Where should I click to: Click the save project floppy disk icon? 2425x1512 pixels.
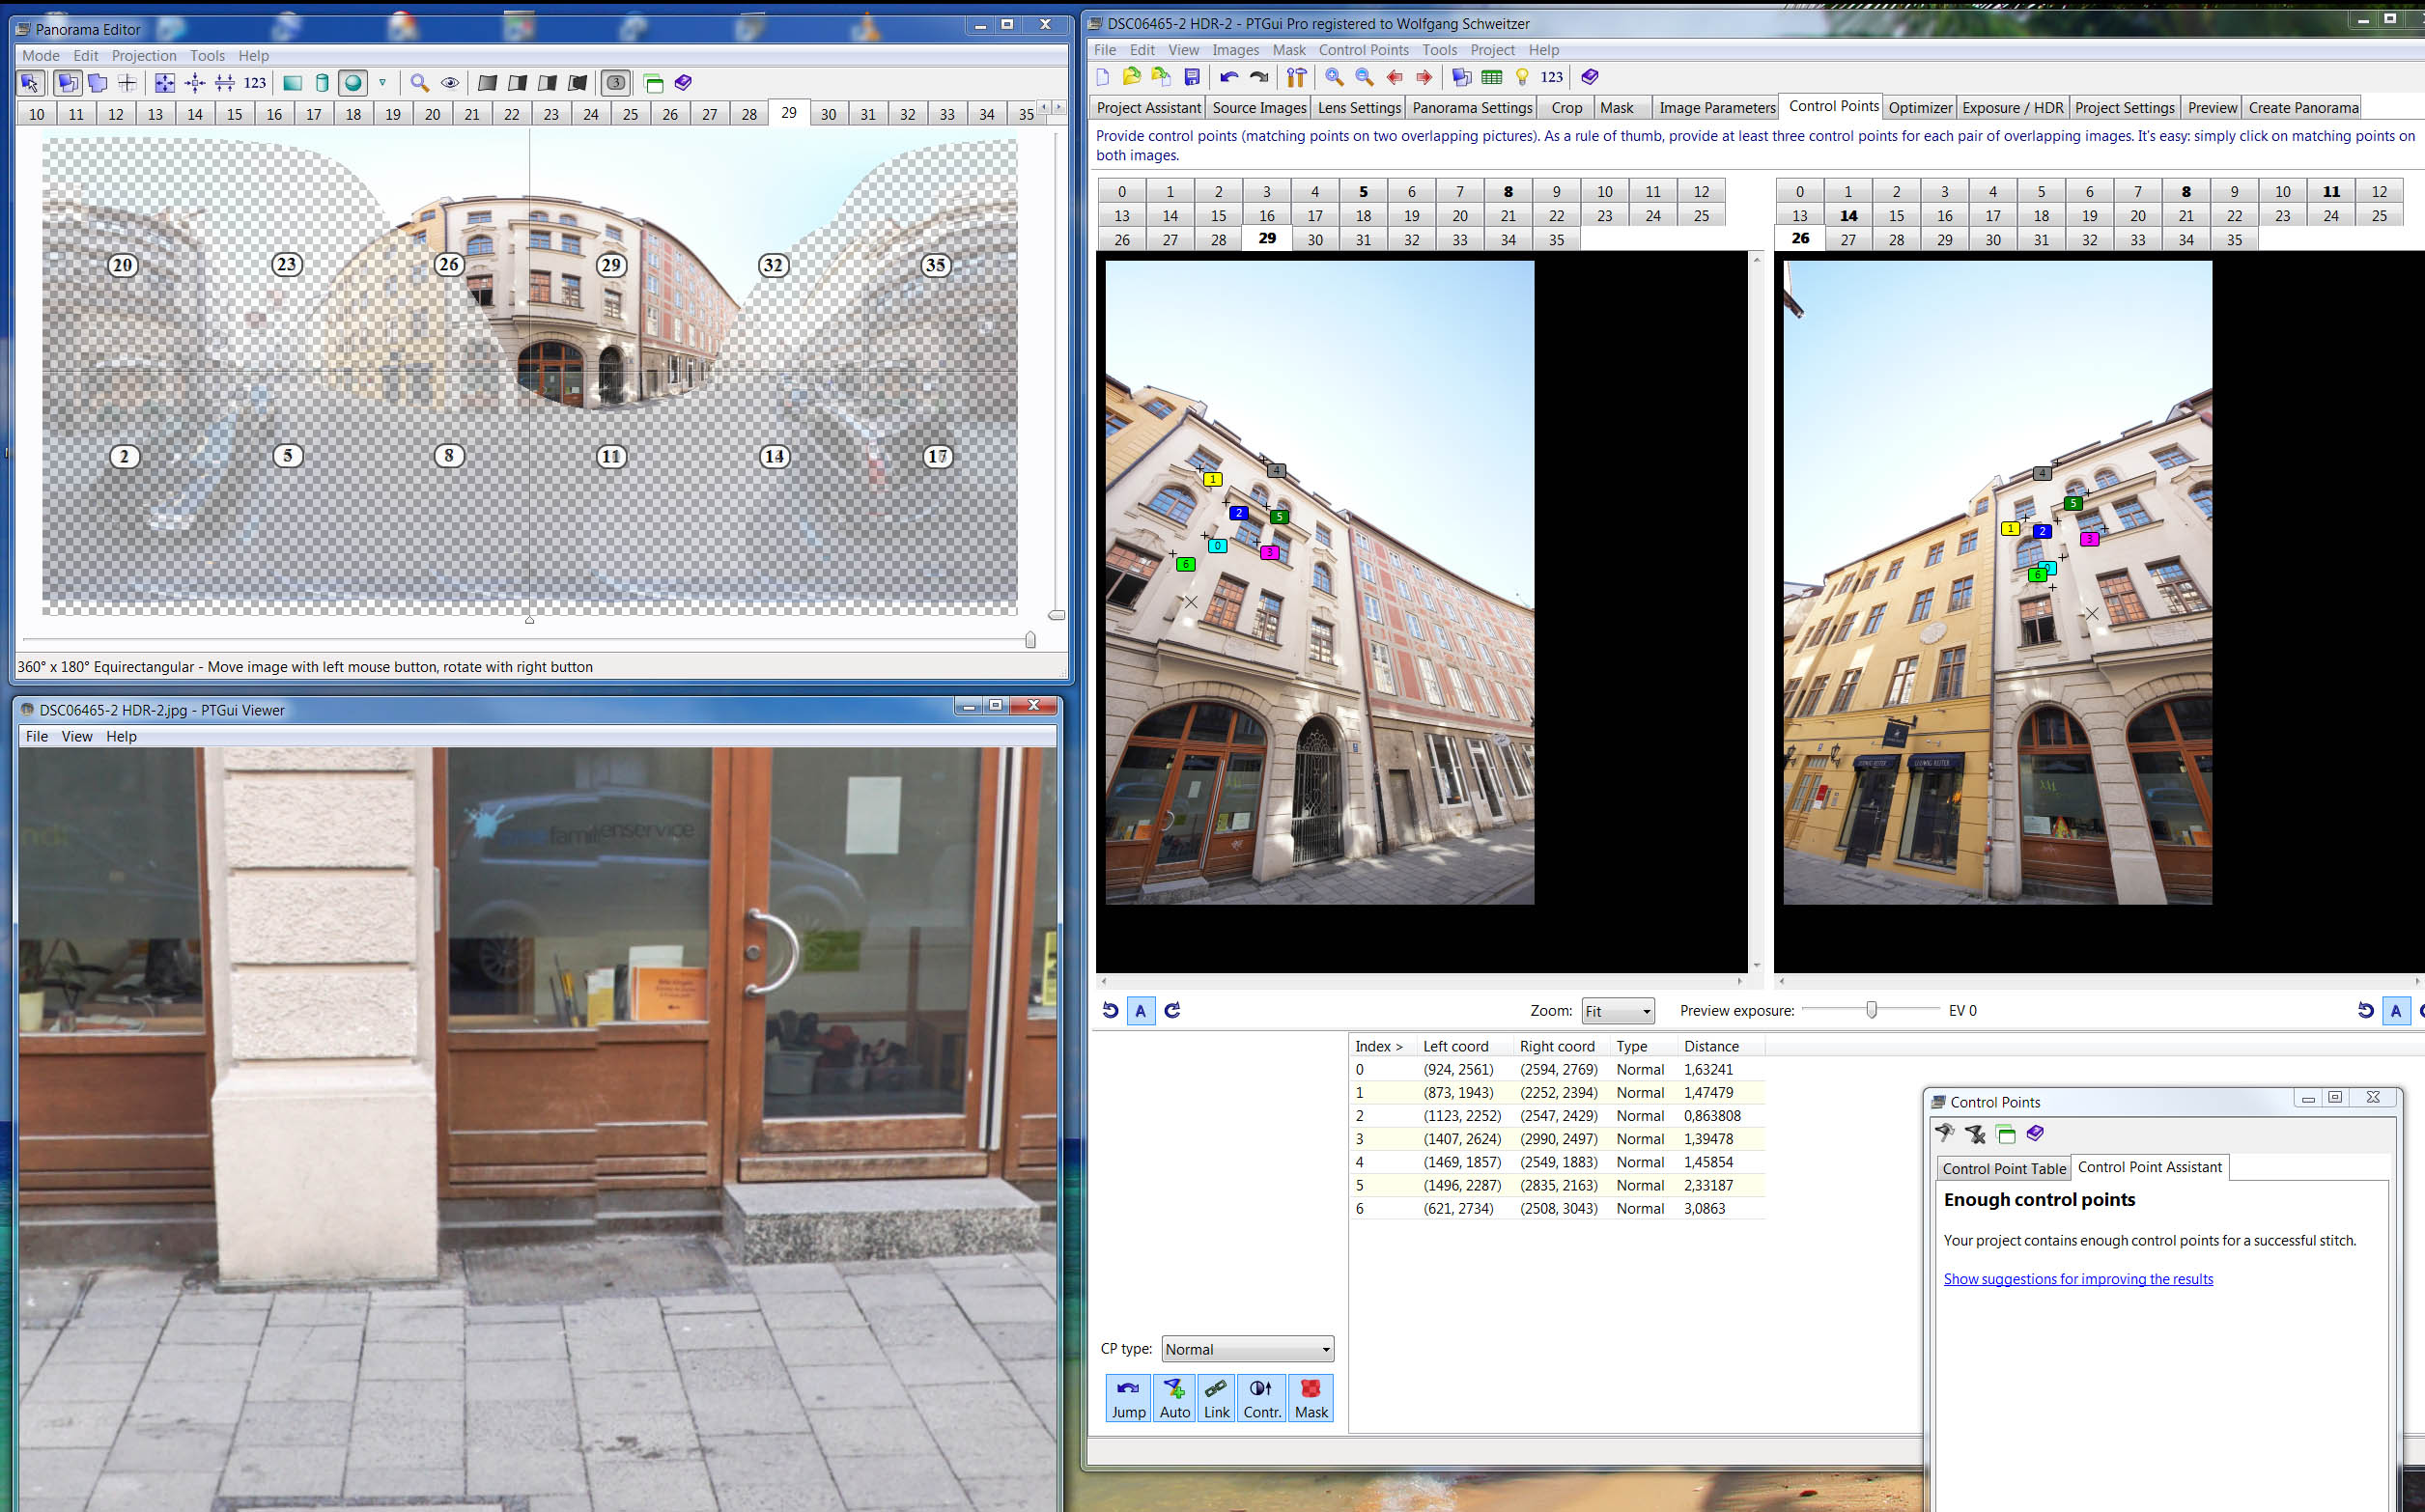[1192, 77]
